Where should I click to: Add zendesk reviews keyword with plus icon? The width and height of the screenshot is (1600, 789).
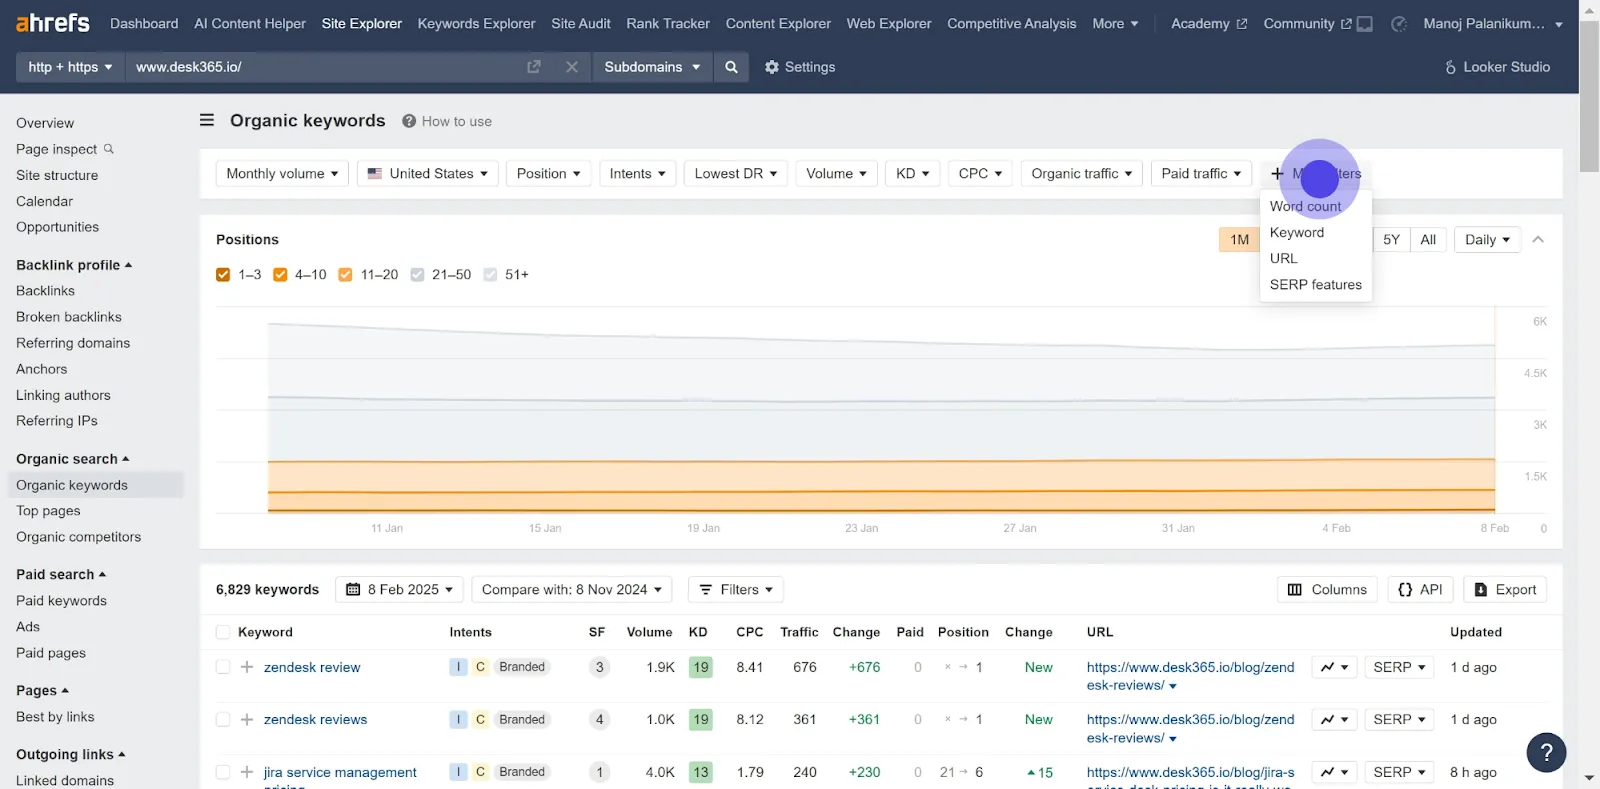(x=247, y=720)
